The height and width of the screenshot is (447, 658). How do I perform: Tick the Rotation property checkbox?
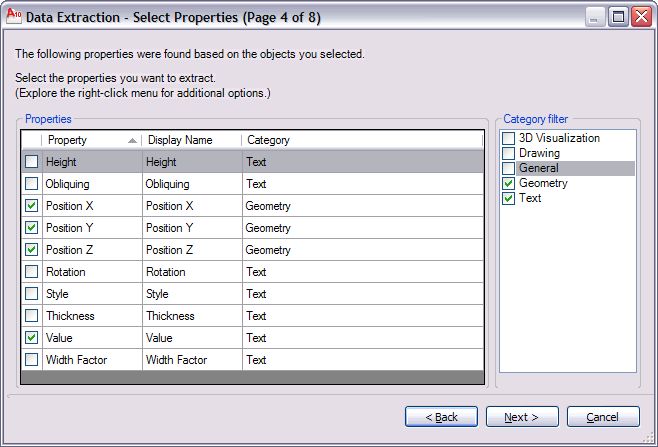(x=32, y=272)
